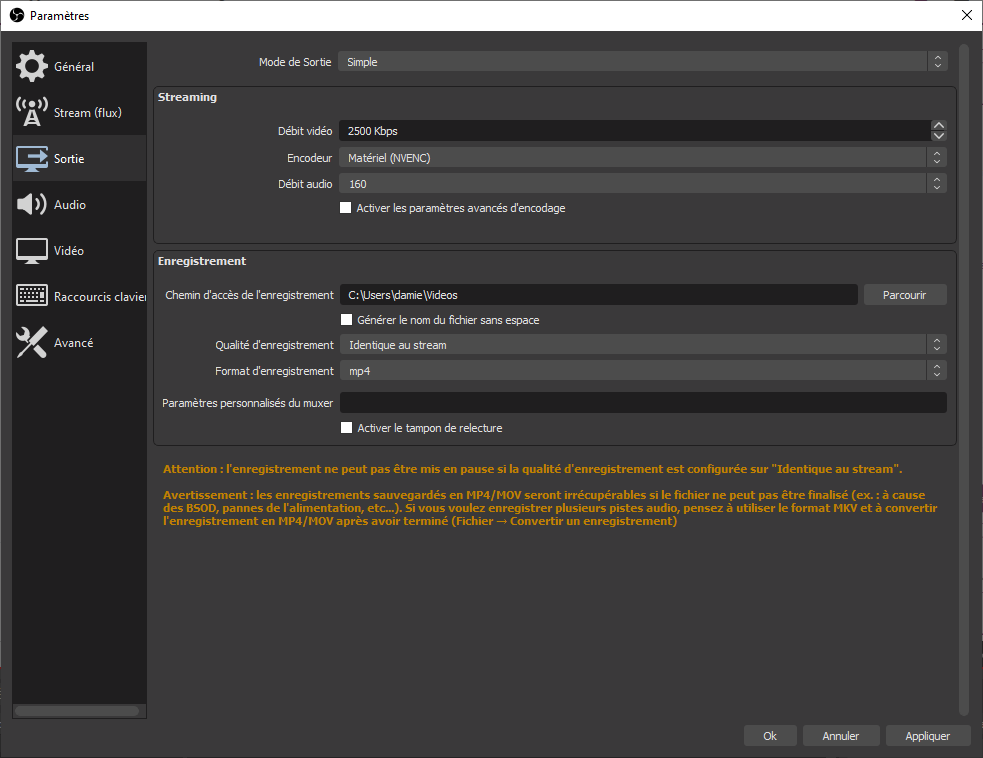Open Raccourcis clavier keyboard icon
Image resolution: width=983 pixels, height=758 pixels.
pos(32,297)
